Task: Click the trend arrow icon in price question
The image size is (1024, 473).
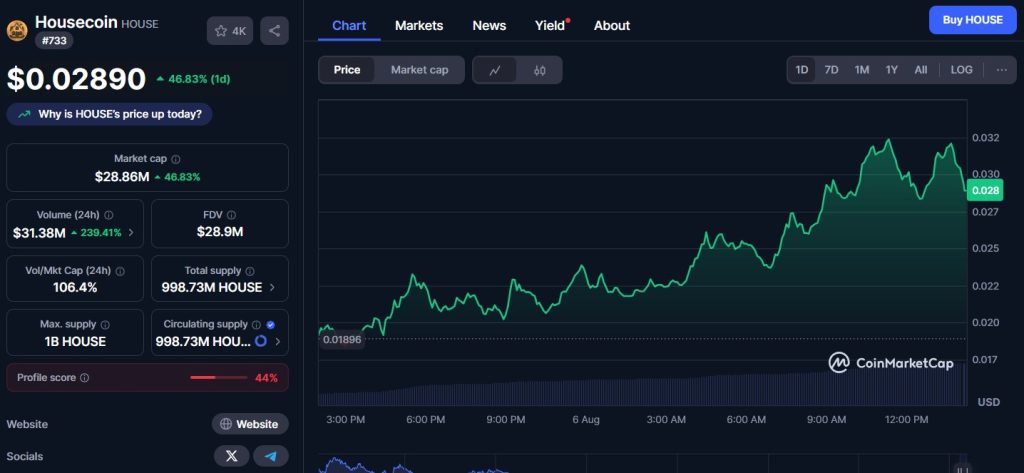Action: [x=24, y=114]
